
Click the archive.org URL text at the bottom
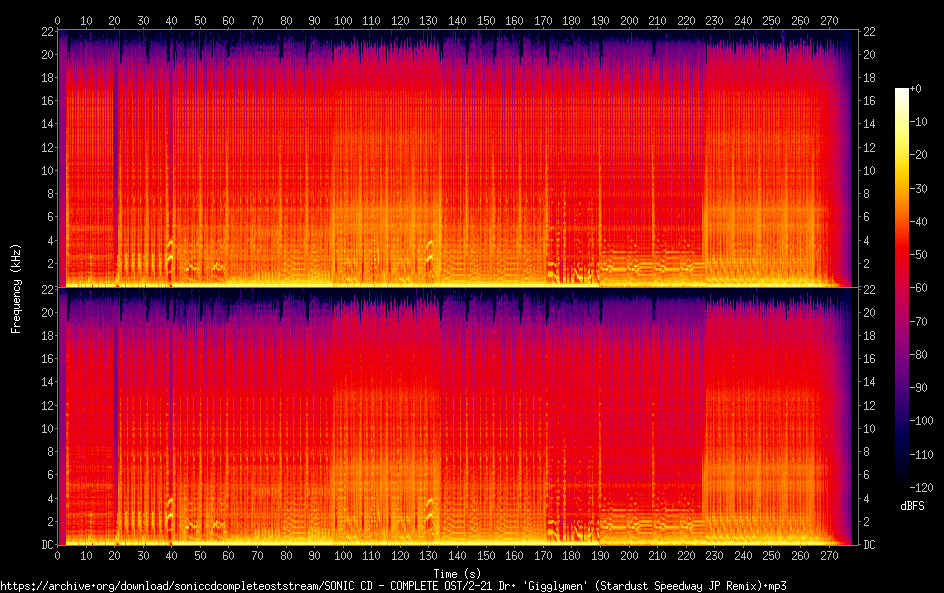[393, 585]
